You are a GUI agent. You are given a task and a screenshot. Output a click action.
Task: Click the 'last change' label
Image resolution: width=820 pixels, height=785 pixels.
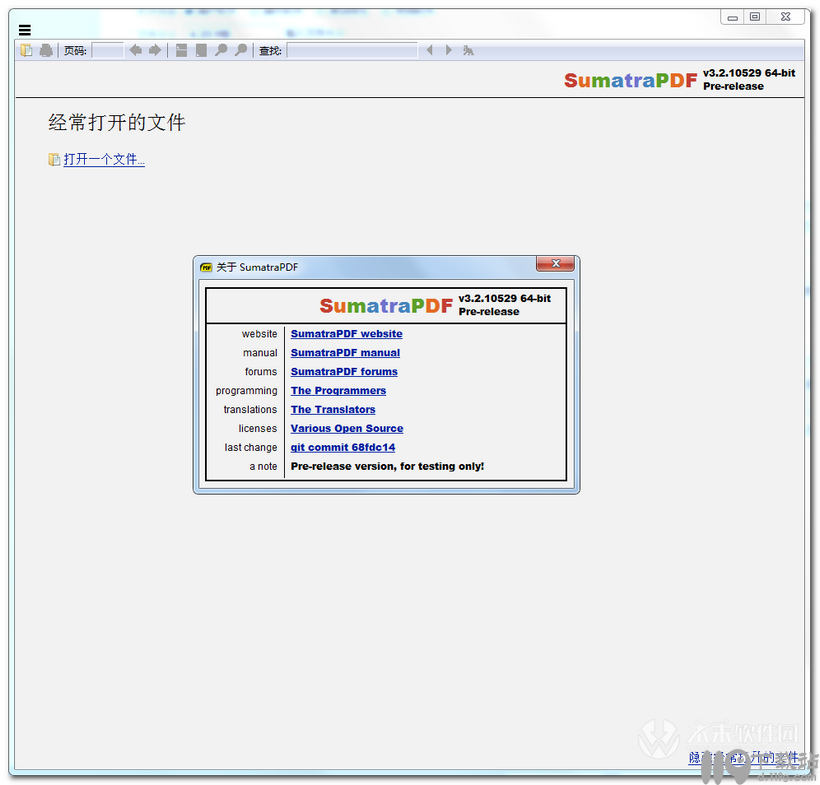251,447
